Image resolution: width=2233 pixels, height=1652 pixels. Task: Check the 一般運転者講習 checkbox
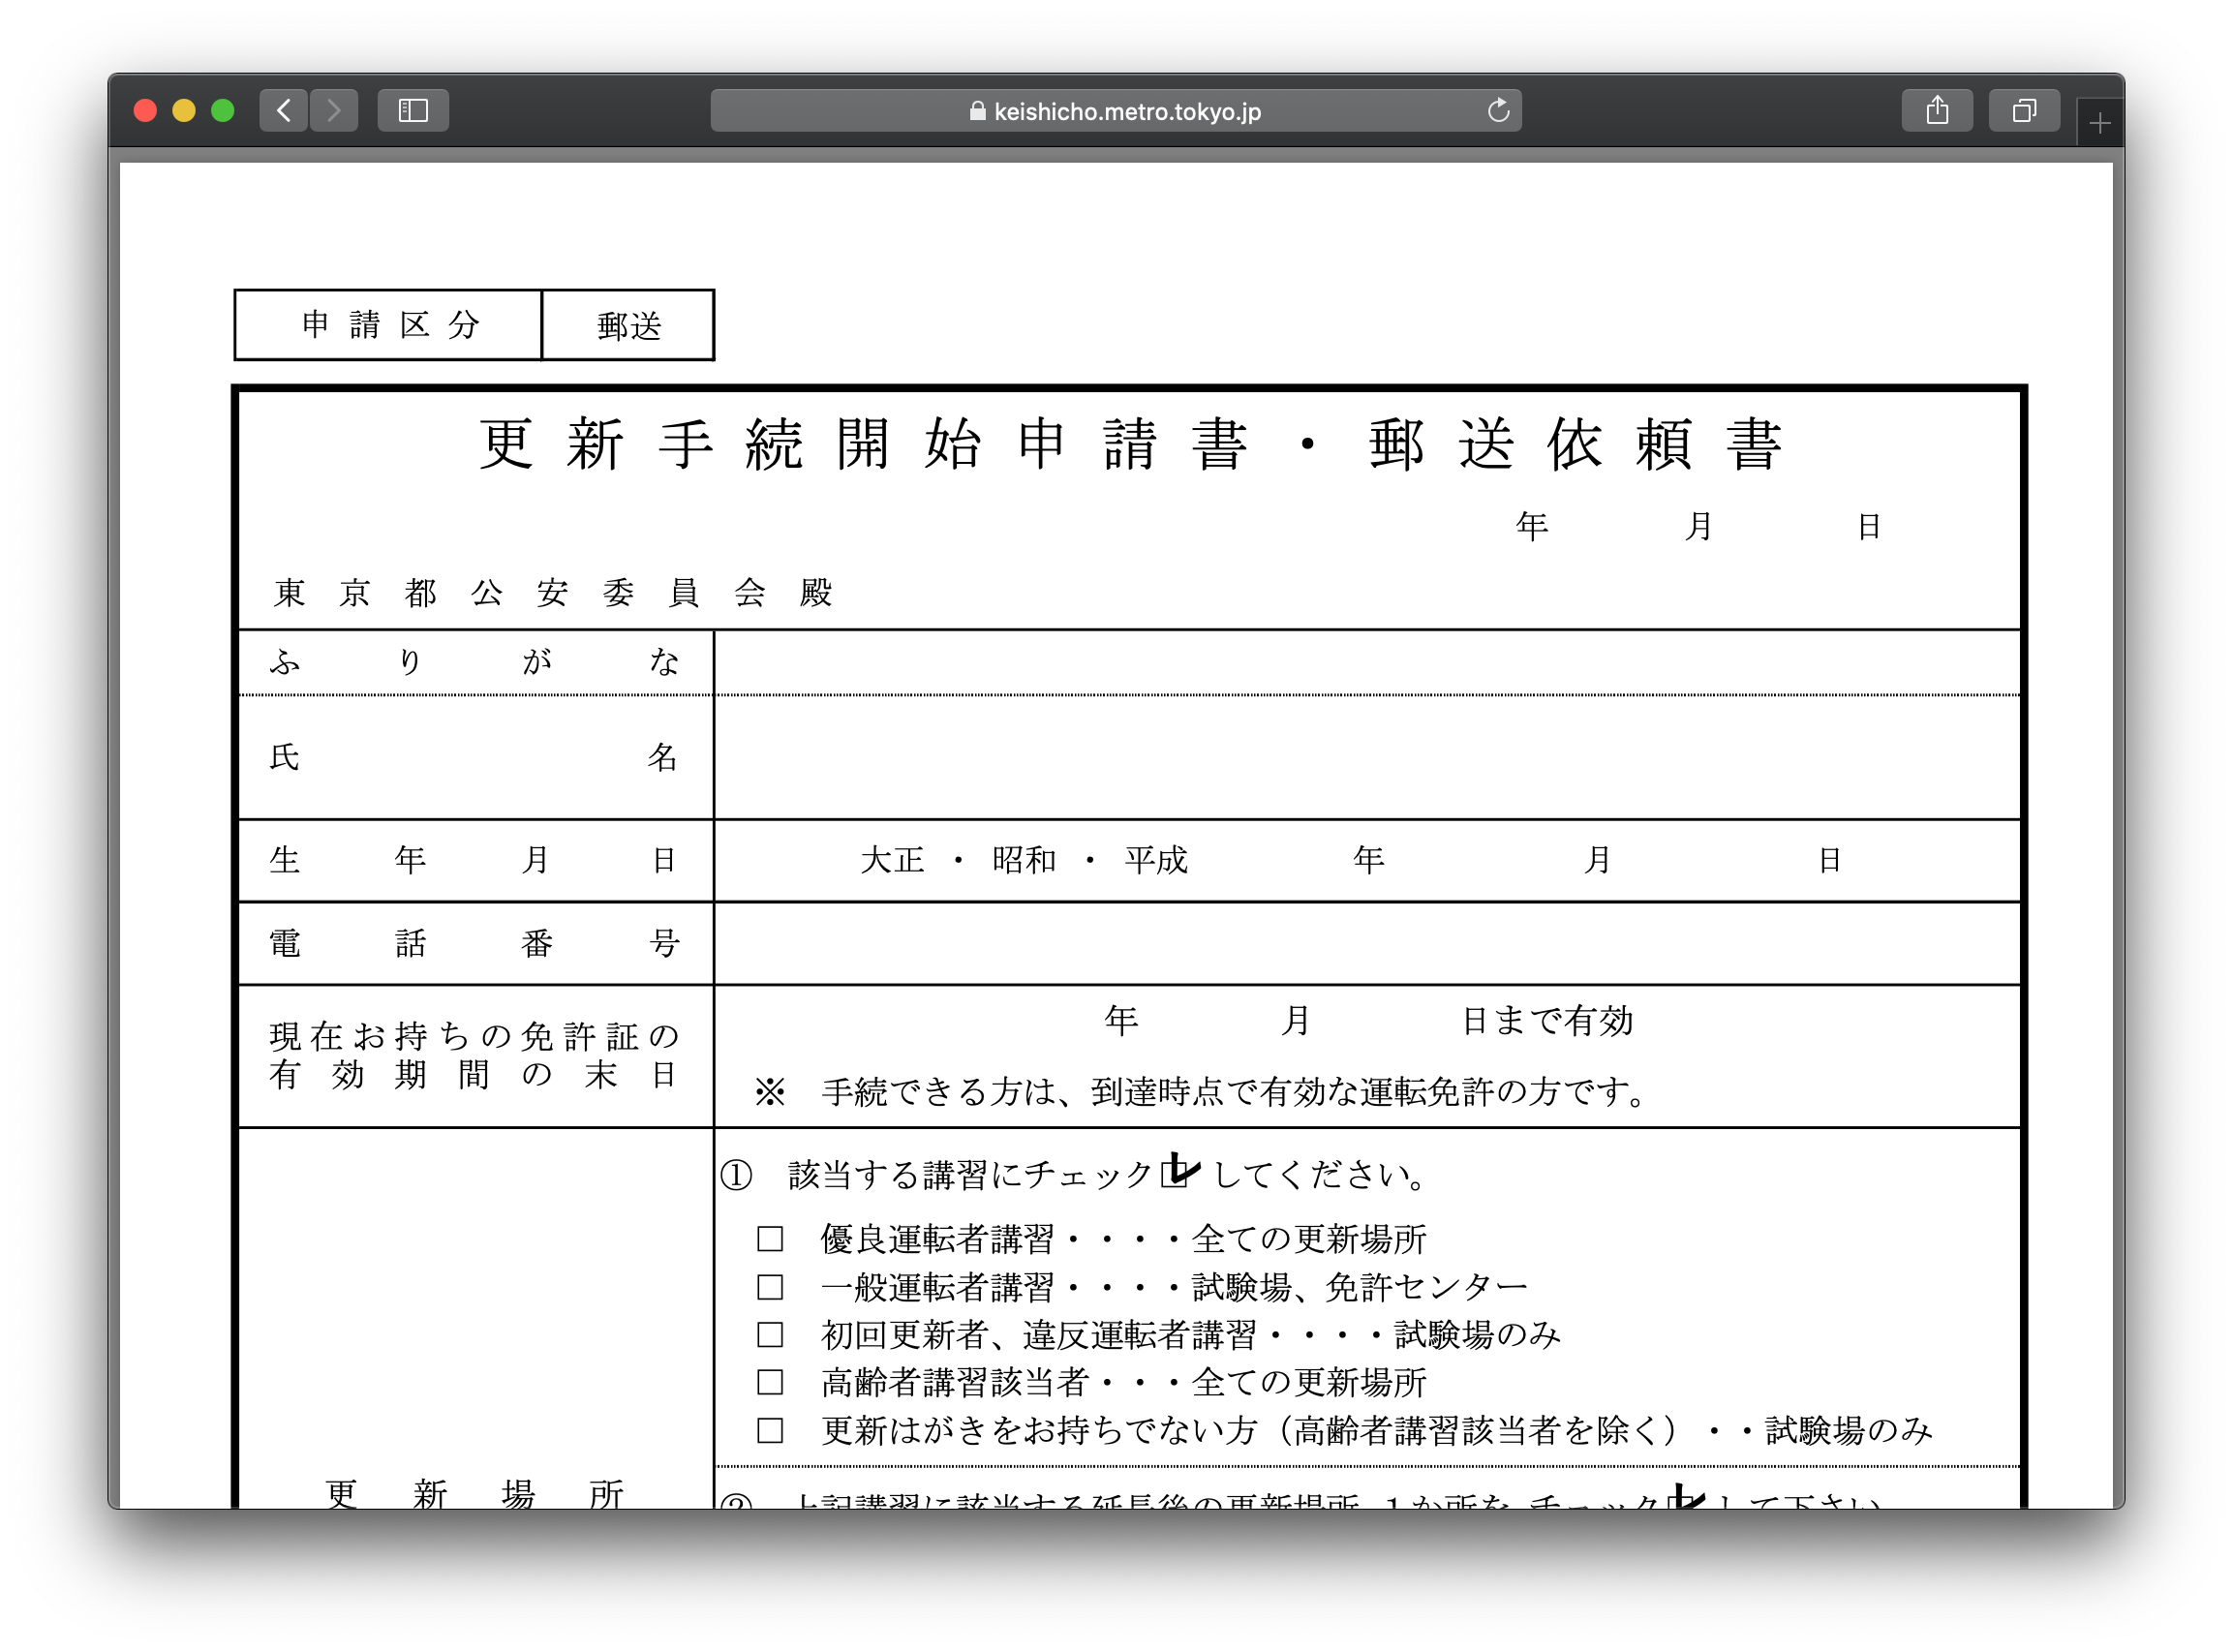[770, 1287]
